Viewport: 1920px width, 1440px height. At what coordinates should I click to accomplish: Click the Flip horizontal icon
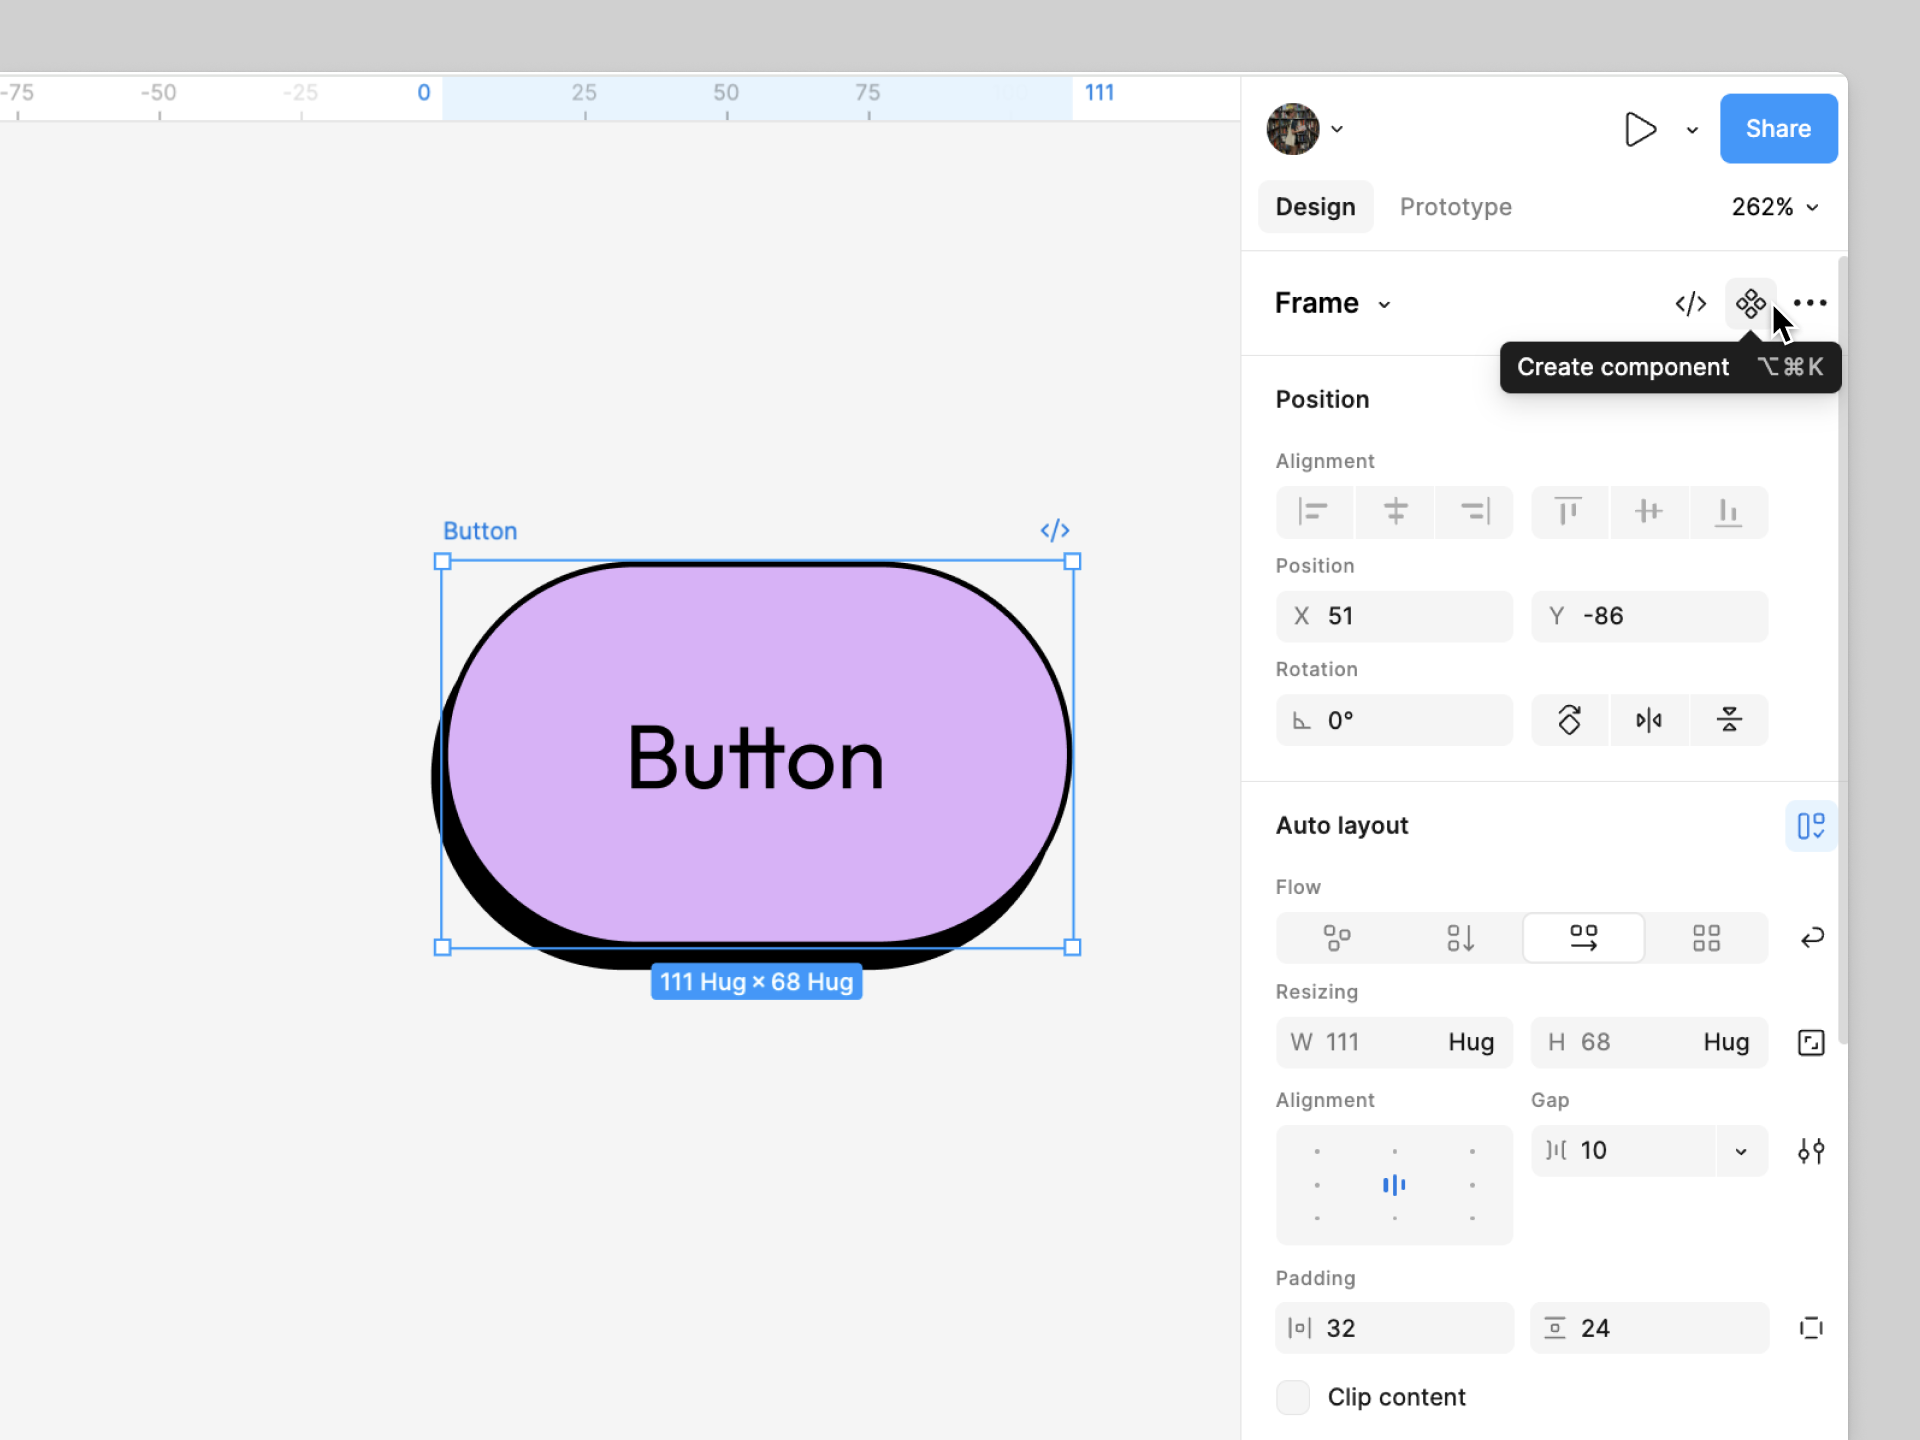click(x=1648, y=720)
